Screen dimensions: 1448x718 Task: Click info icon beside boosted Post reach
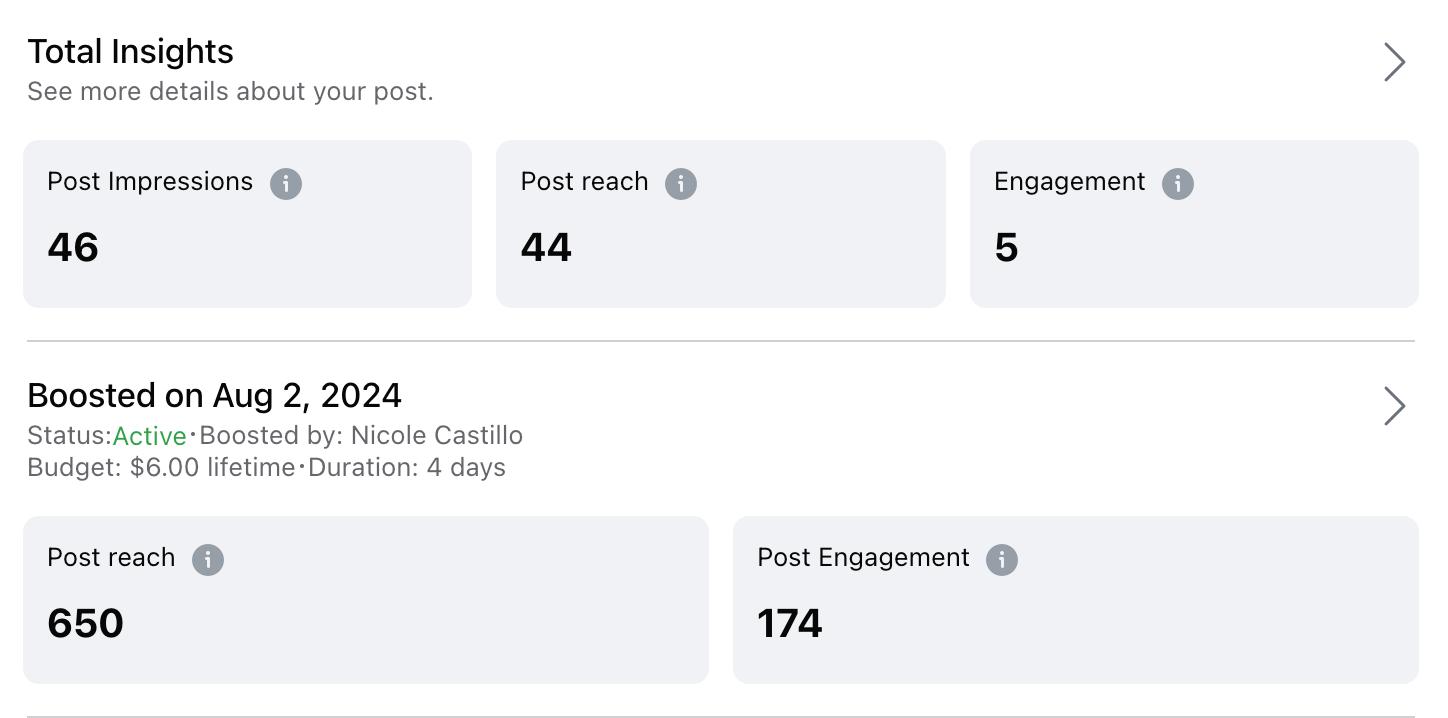[x=208, y=560]
